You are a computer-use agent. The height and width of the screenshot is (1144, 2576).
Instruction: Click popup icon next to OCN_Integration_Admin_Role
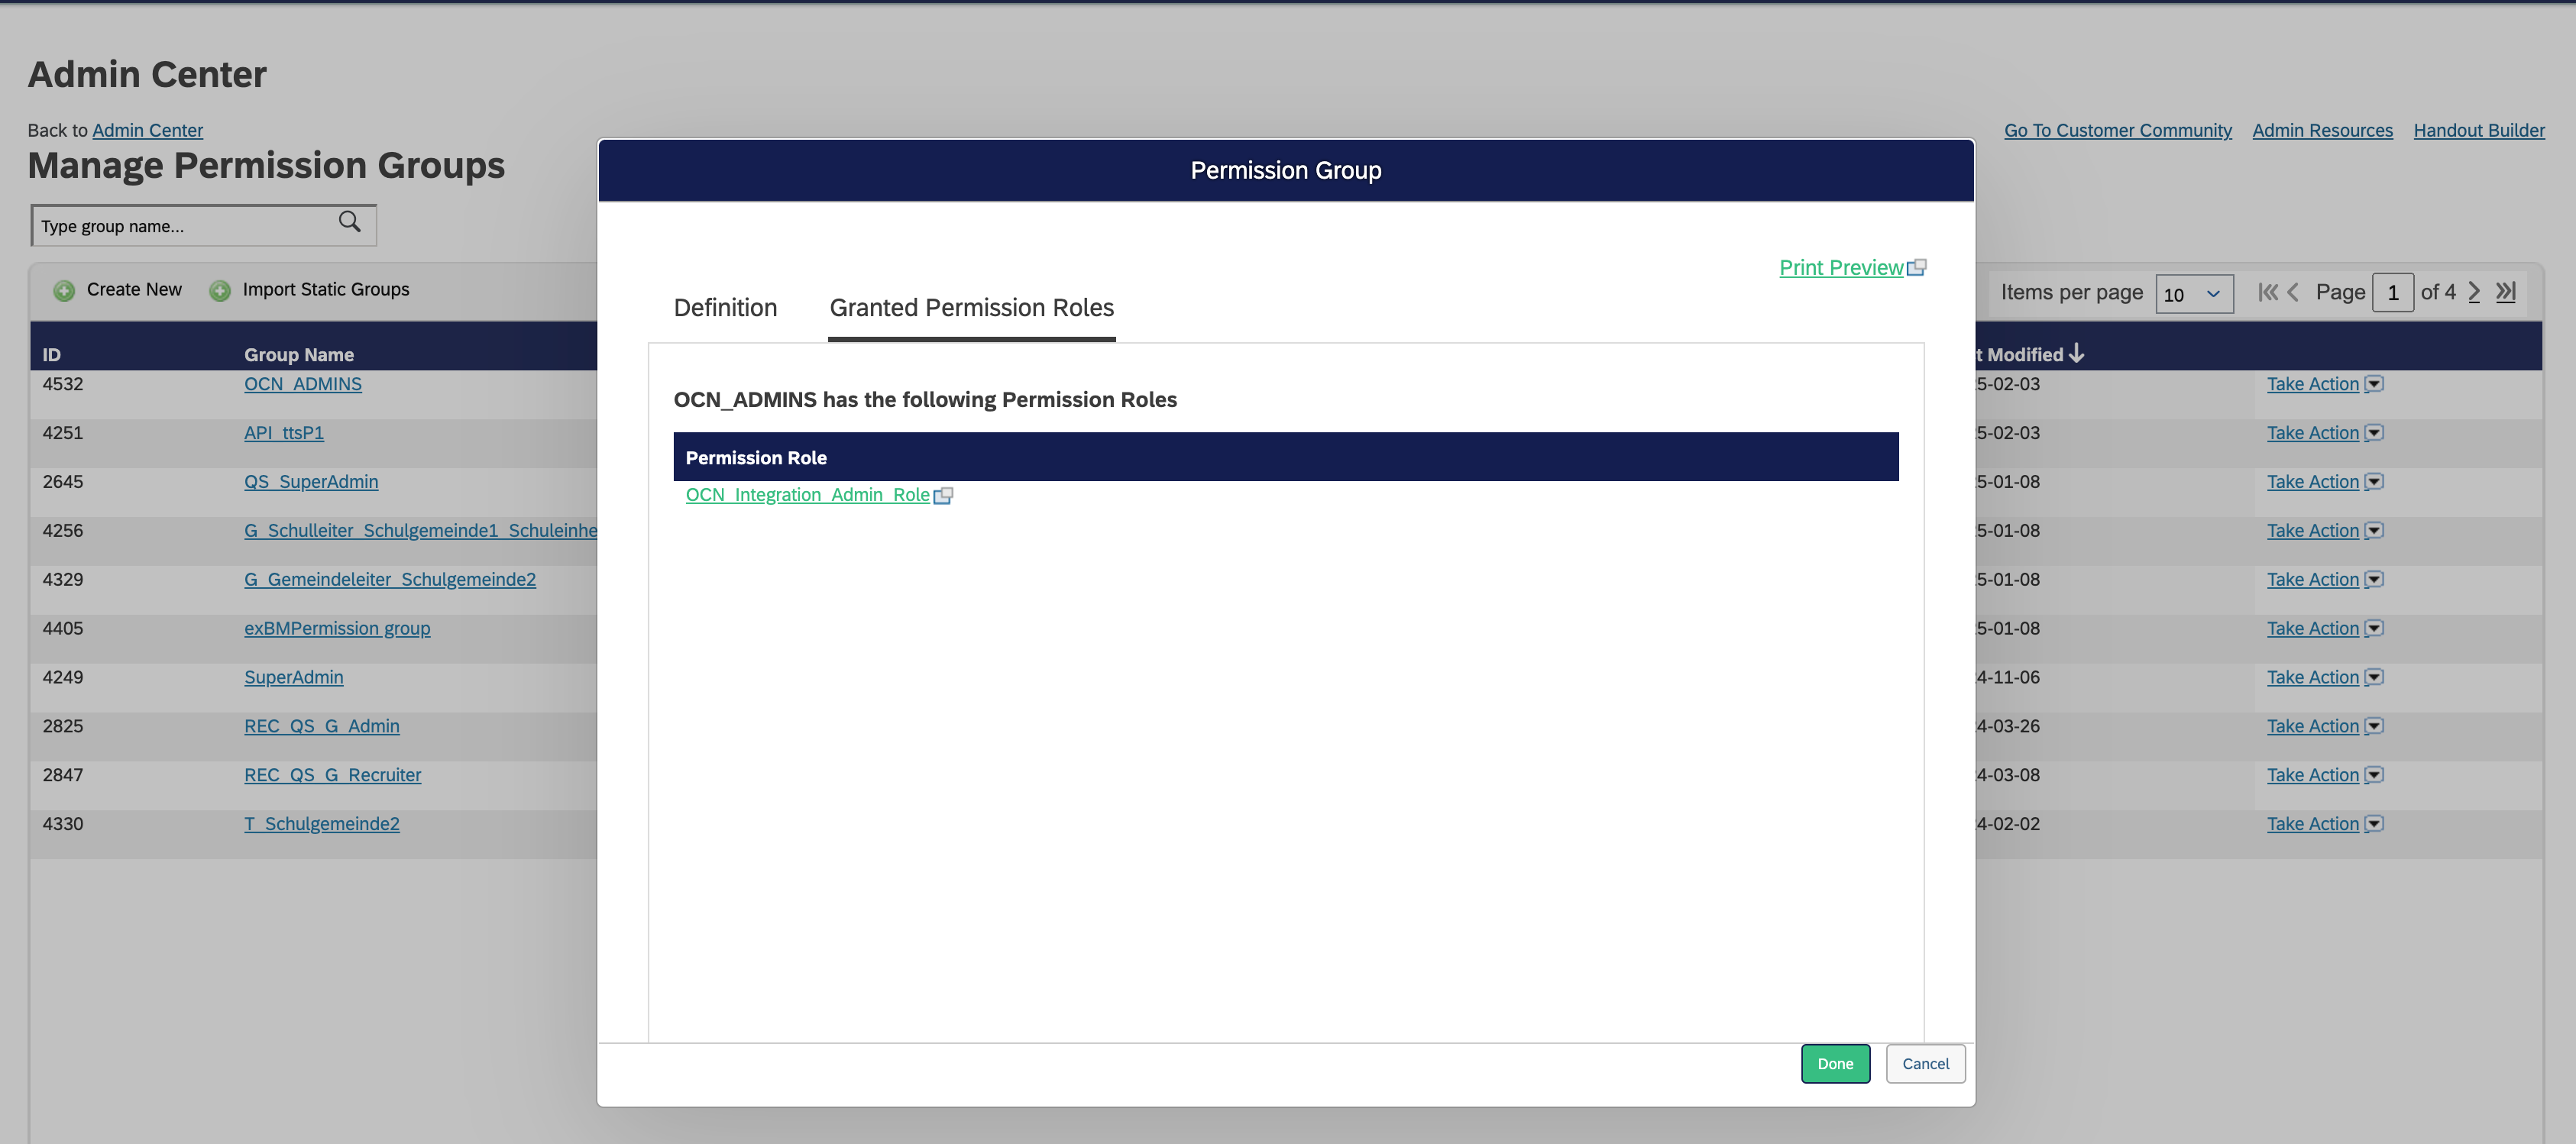943,496
